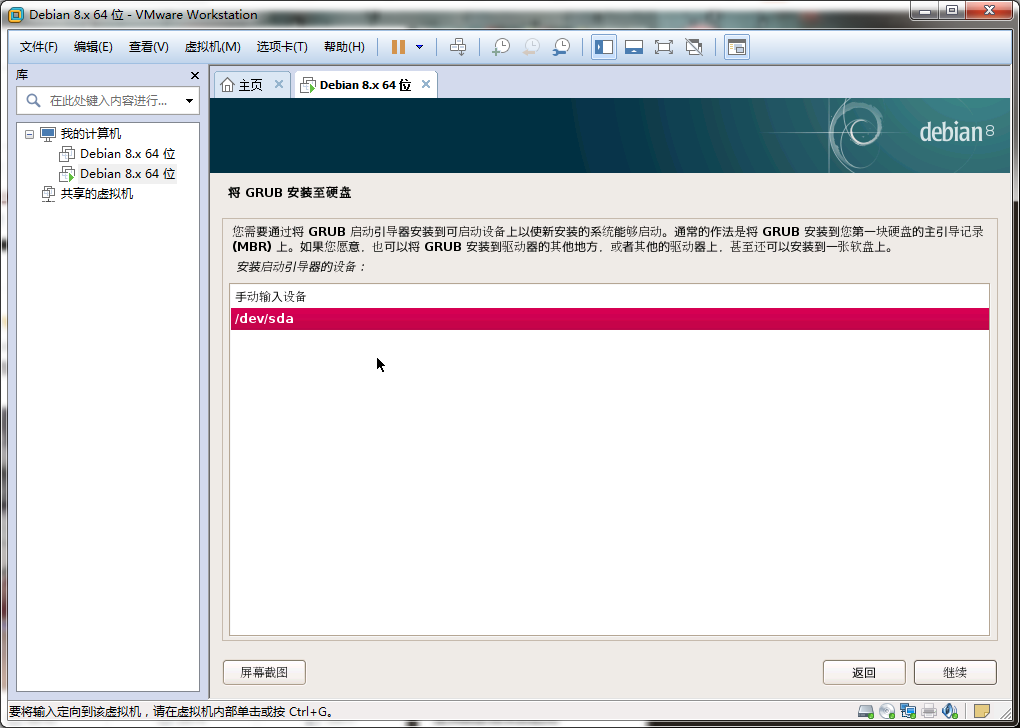Open the 文件(F) menu

(x=38, y=47)
